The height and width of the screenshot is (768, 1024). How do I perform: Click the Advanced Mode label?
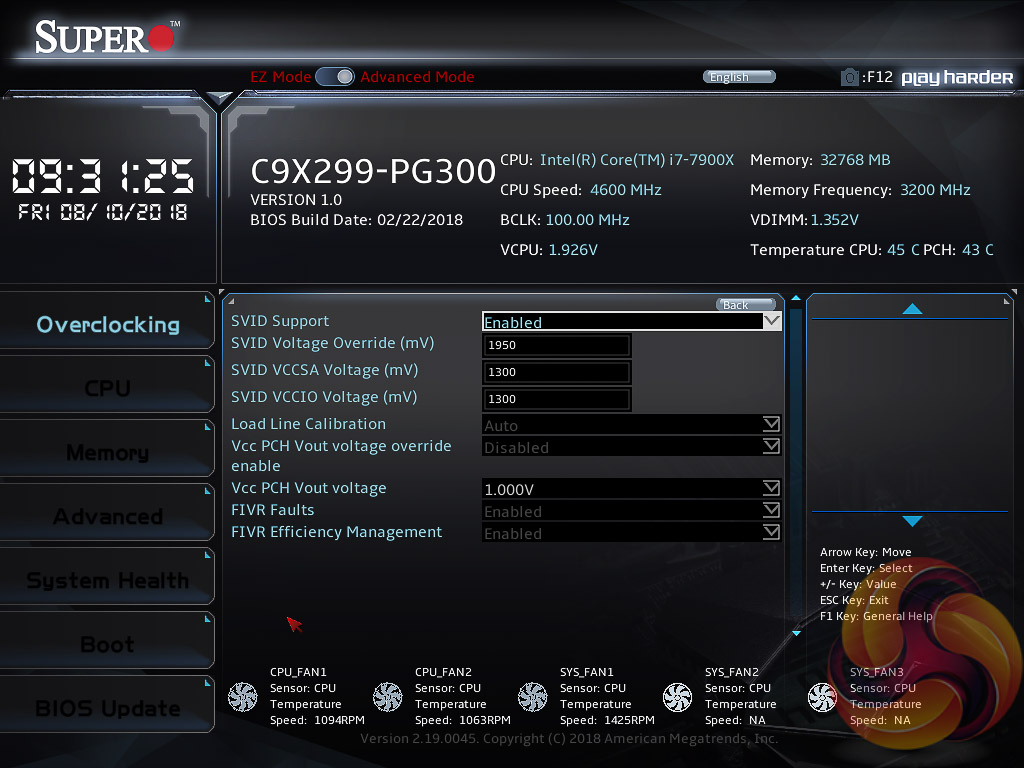pos(417,76)
